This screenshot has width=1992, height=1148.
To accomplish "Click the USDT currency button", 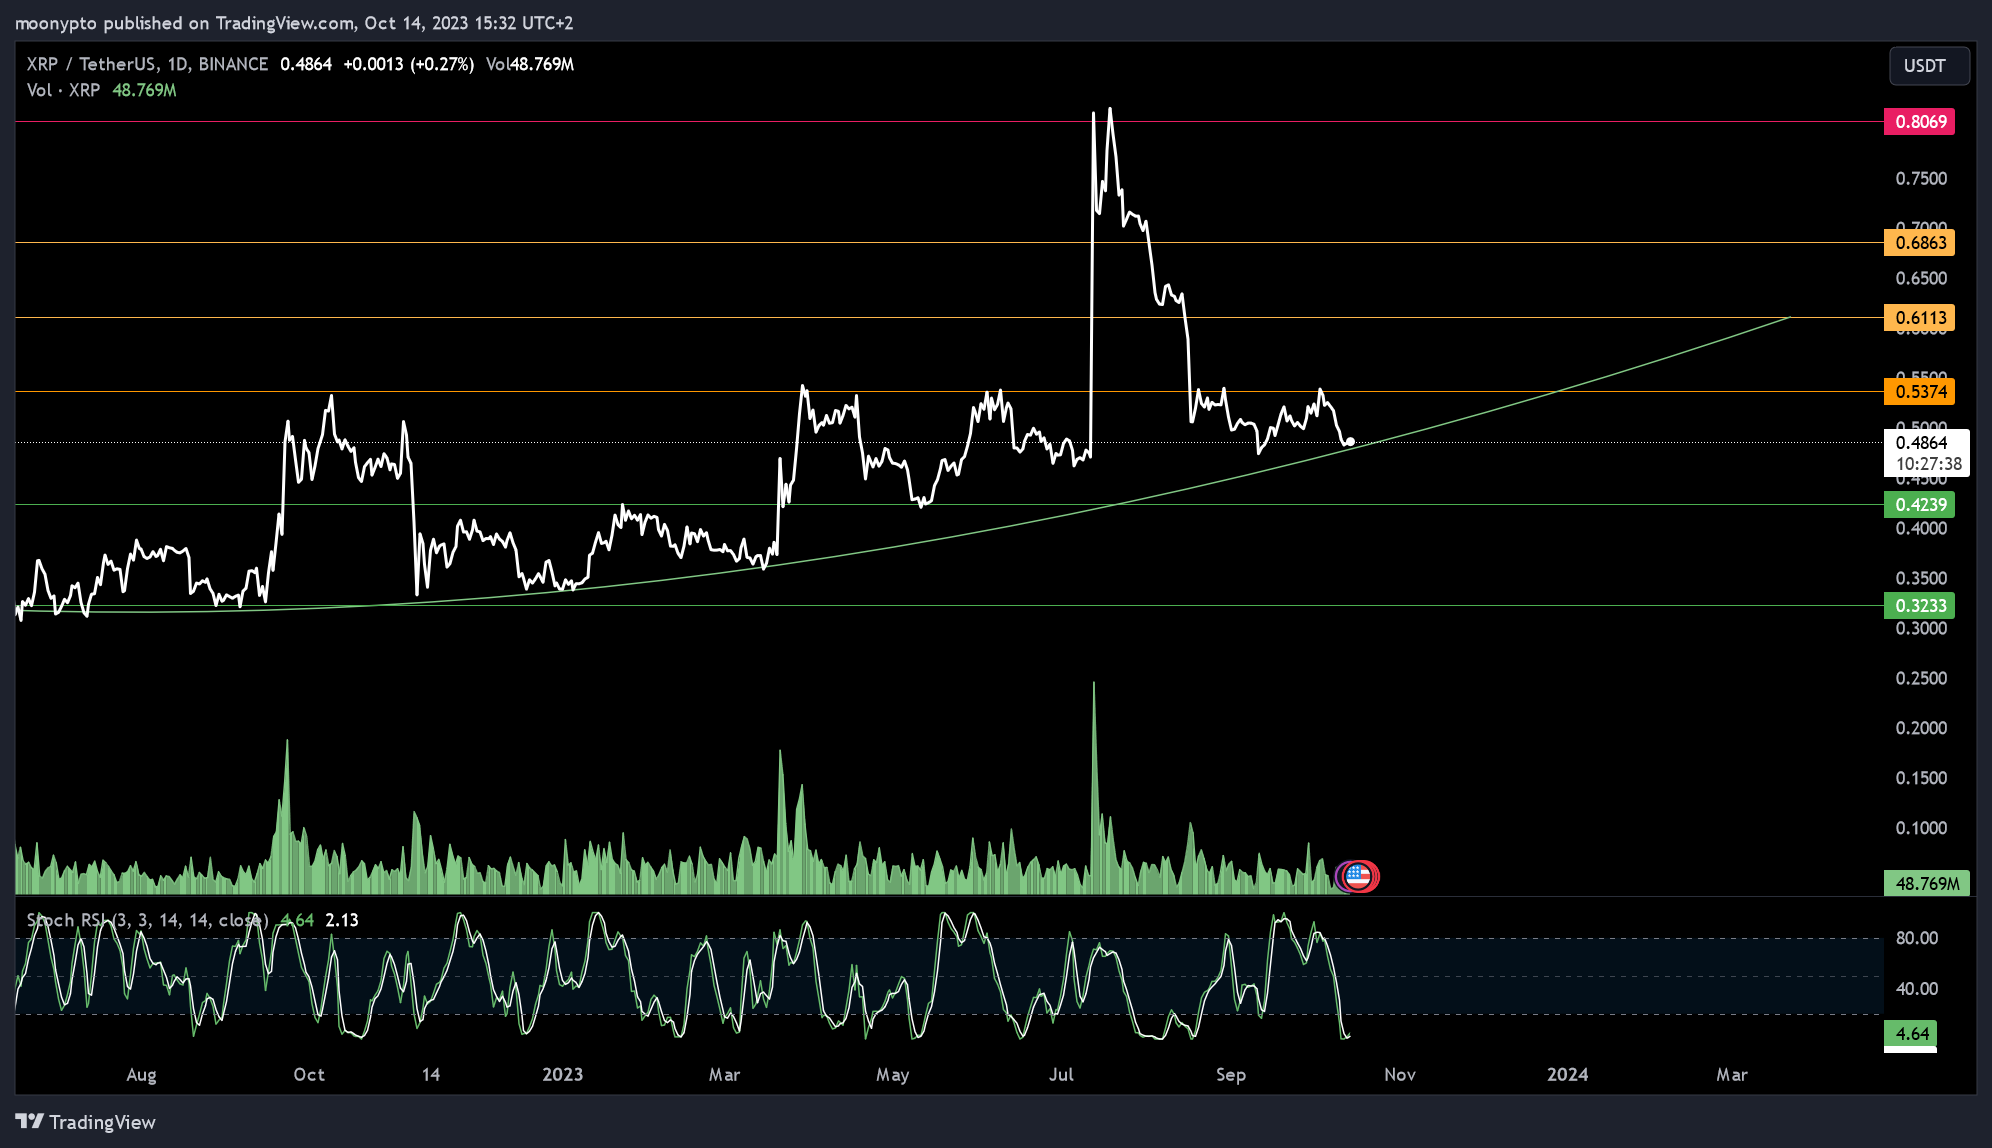I will (1929, 66).
